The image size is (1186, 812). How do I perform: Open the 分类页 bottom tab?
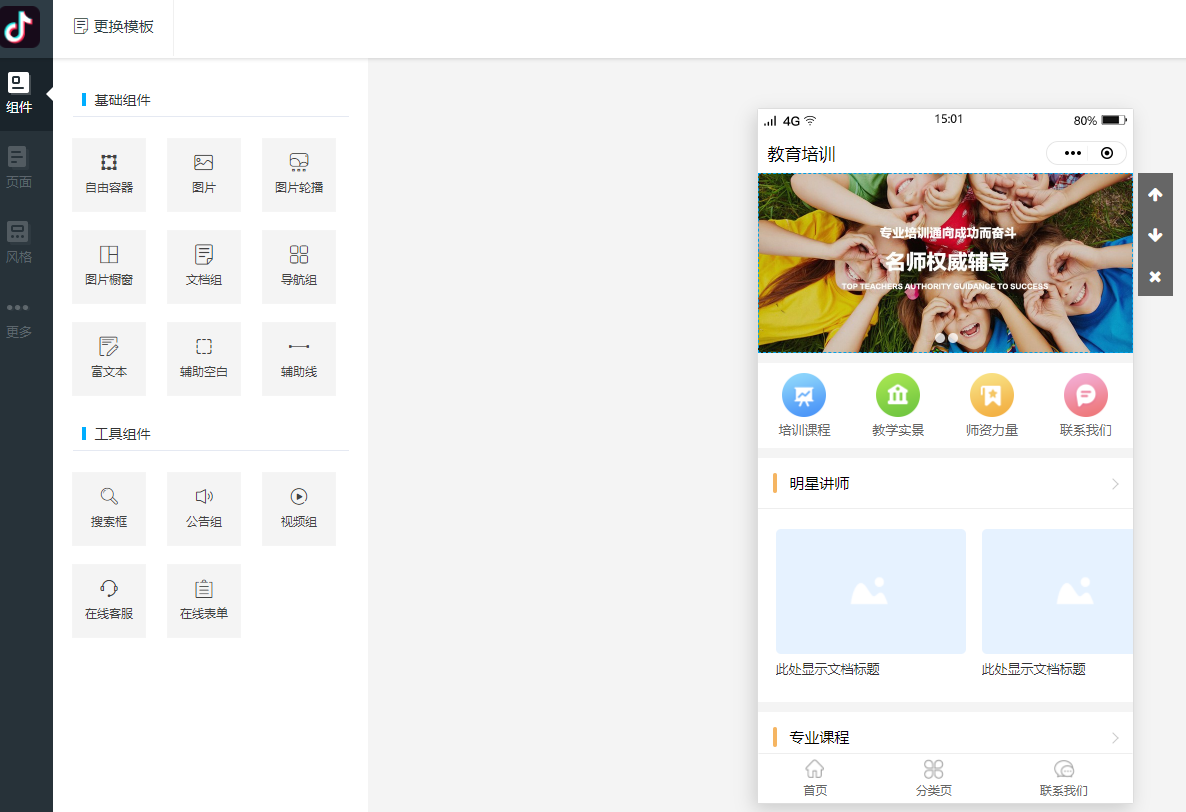pyautogui.click(x=933, y=778)
